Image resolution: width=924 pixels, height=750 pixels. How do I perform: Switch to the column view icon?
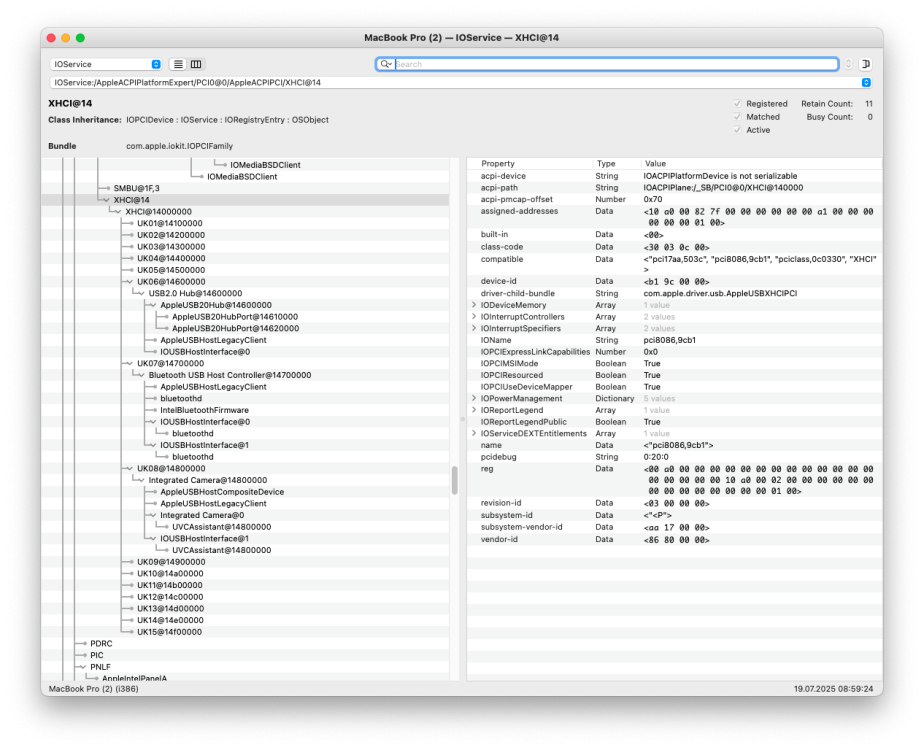coord(196,64)
